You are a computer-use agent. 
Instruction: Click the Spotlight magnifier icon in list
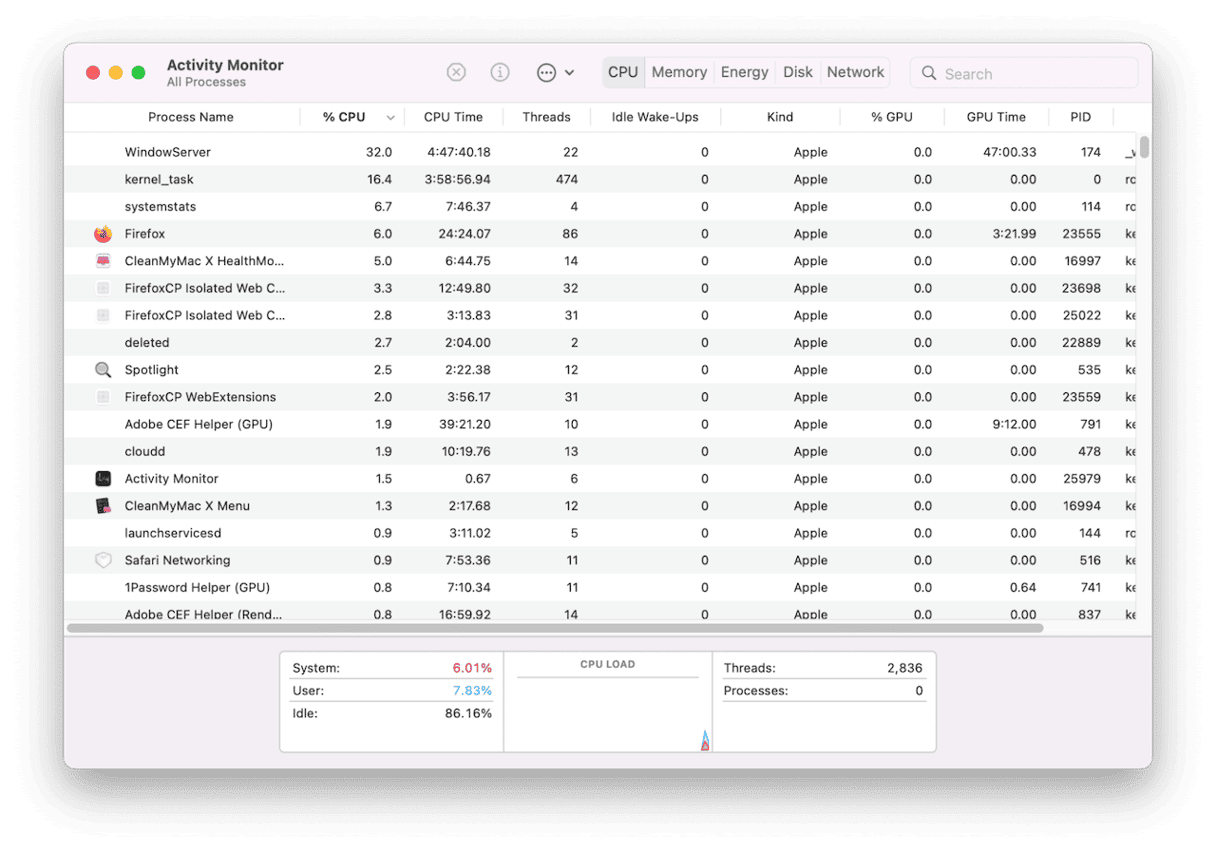point(103,370)
